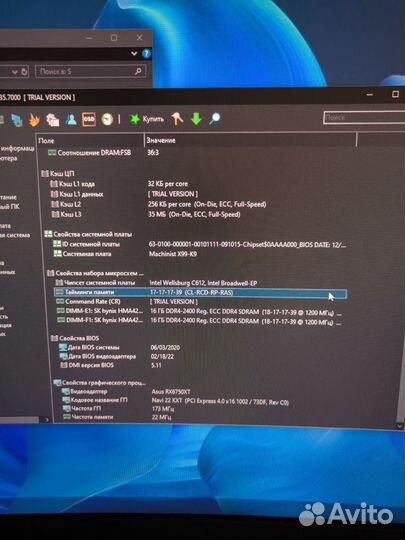Select 'DIMM-E1: SK hynix HMA42...' row
The image size is (405, 540).
(100, 311)
